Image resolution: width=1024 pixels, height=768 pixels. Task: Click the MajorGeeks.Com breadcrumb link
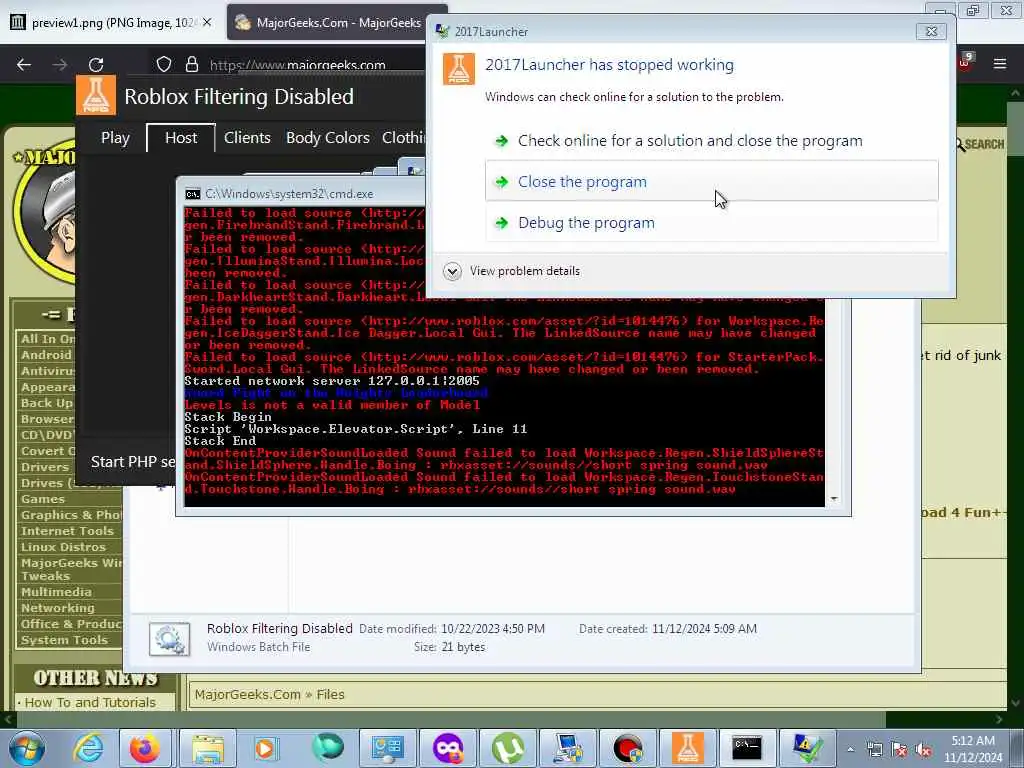point(248,694)
